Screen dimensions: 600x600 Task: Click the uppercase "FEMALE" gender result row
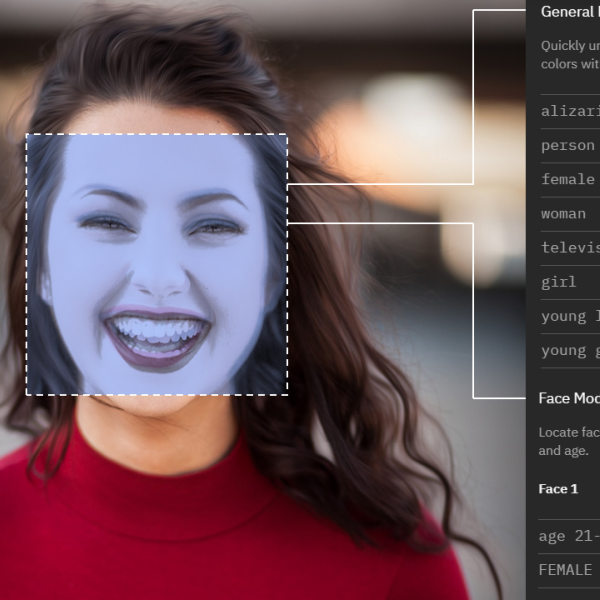569,570
